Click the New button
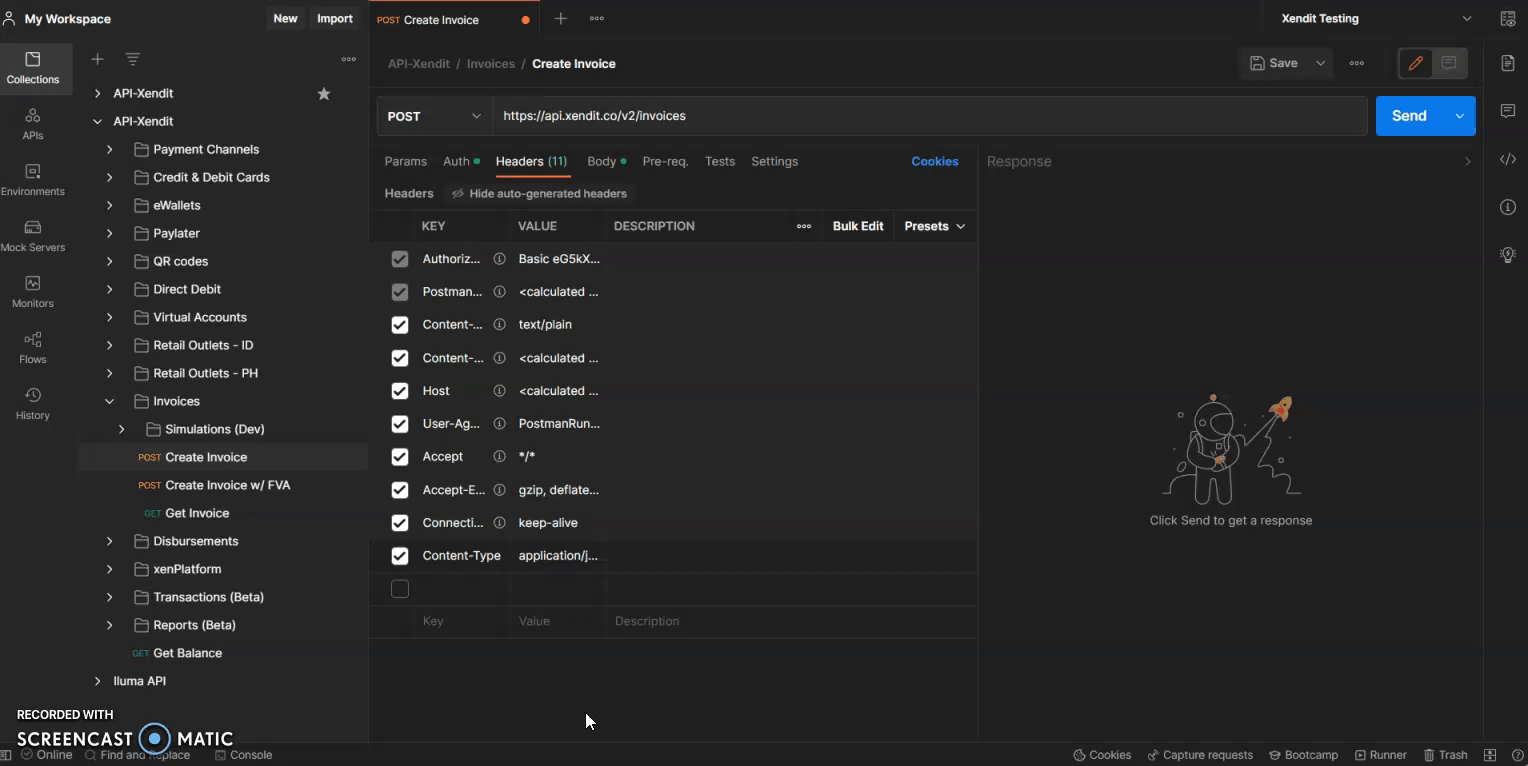 click(x=285, y=19)
